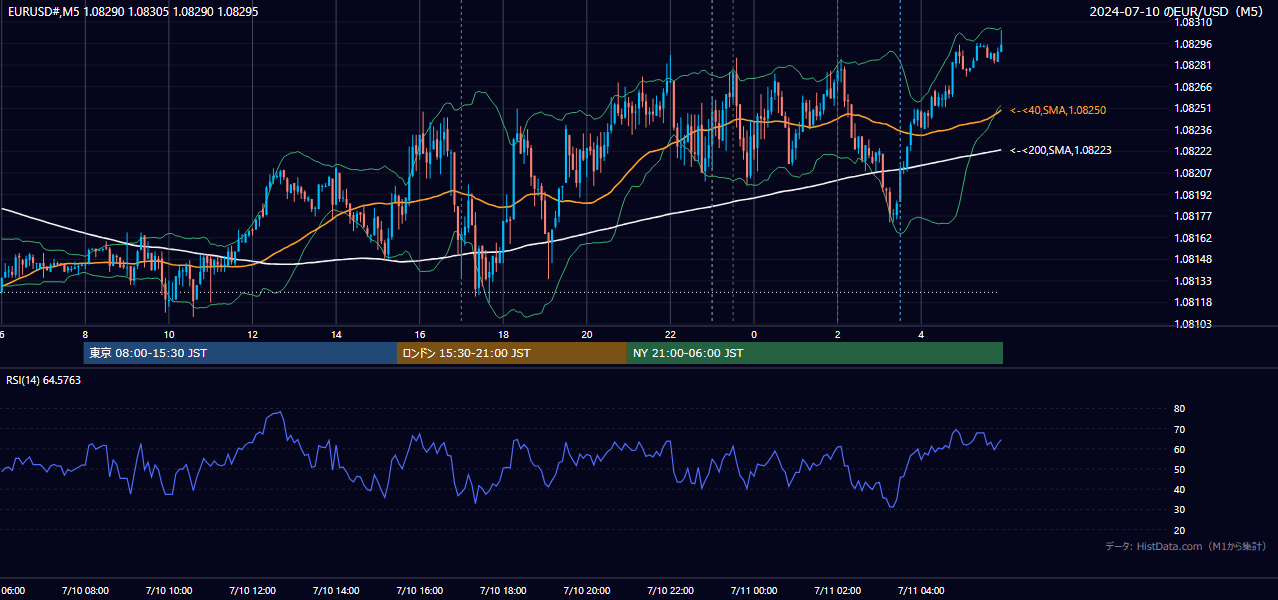Click hour tick 14 below price chart
The width and height of the screenshot is (1278, 600).
pyautogui.click(x=336, y=334)
